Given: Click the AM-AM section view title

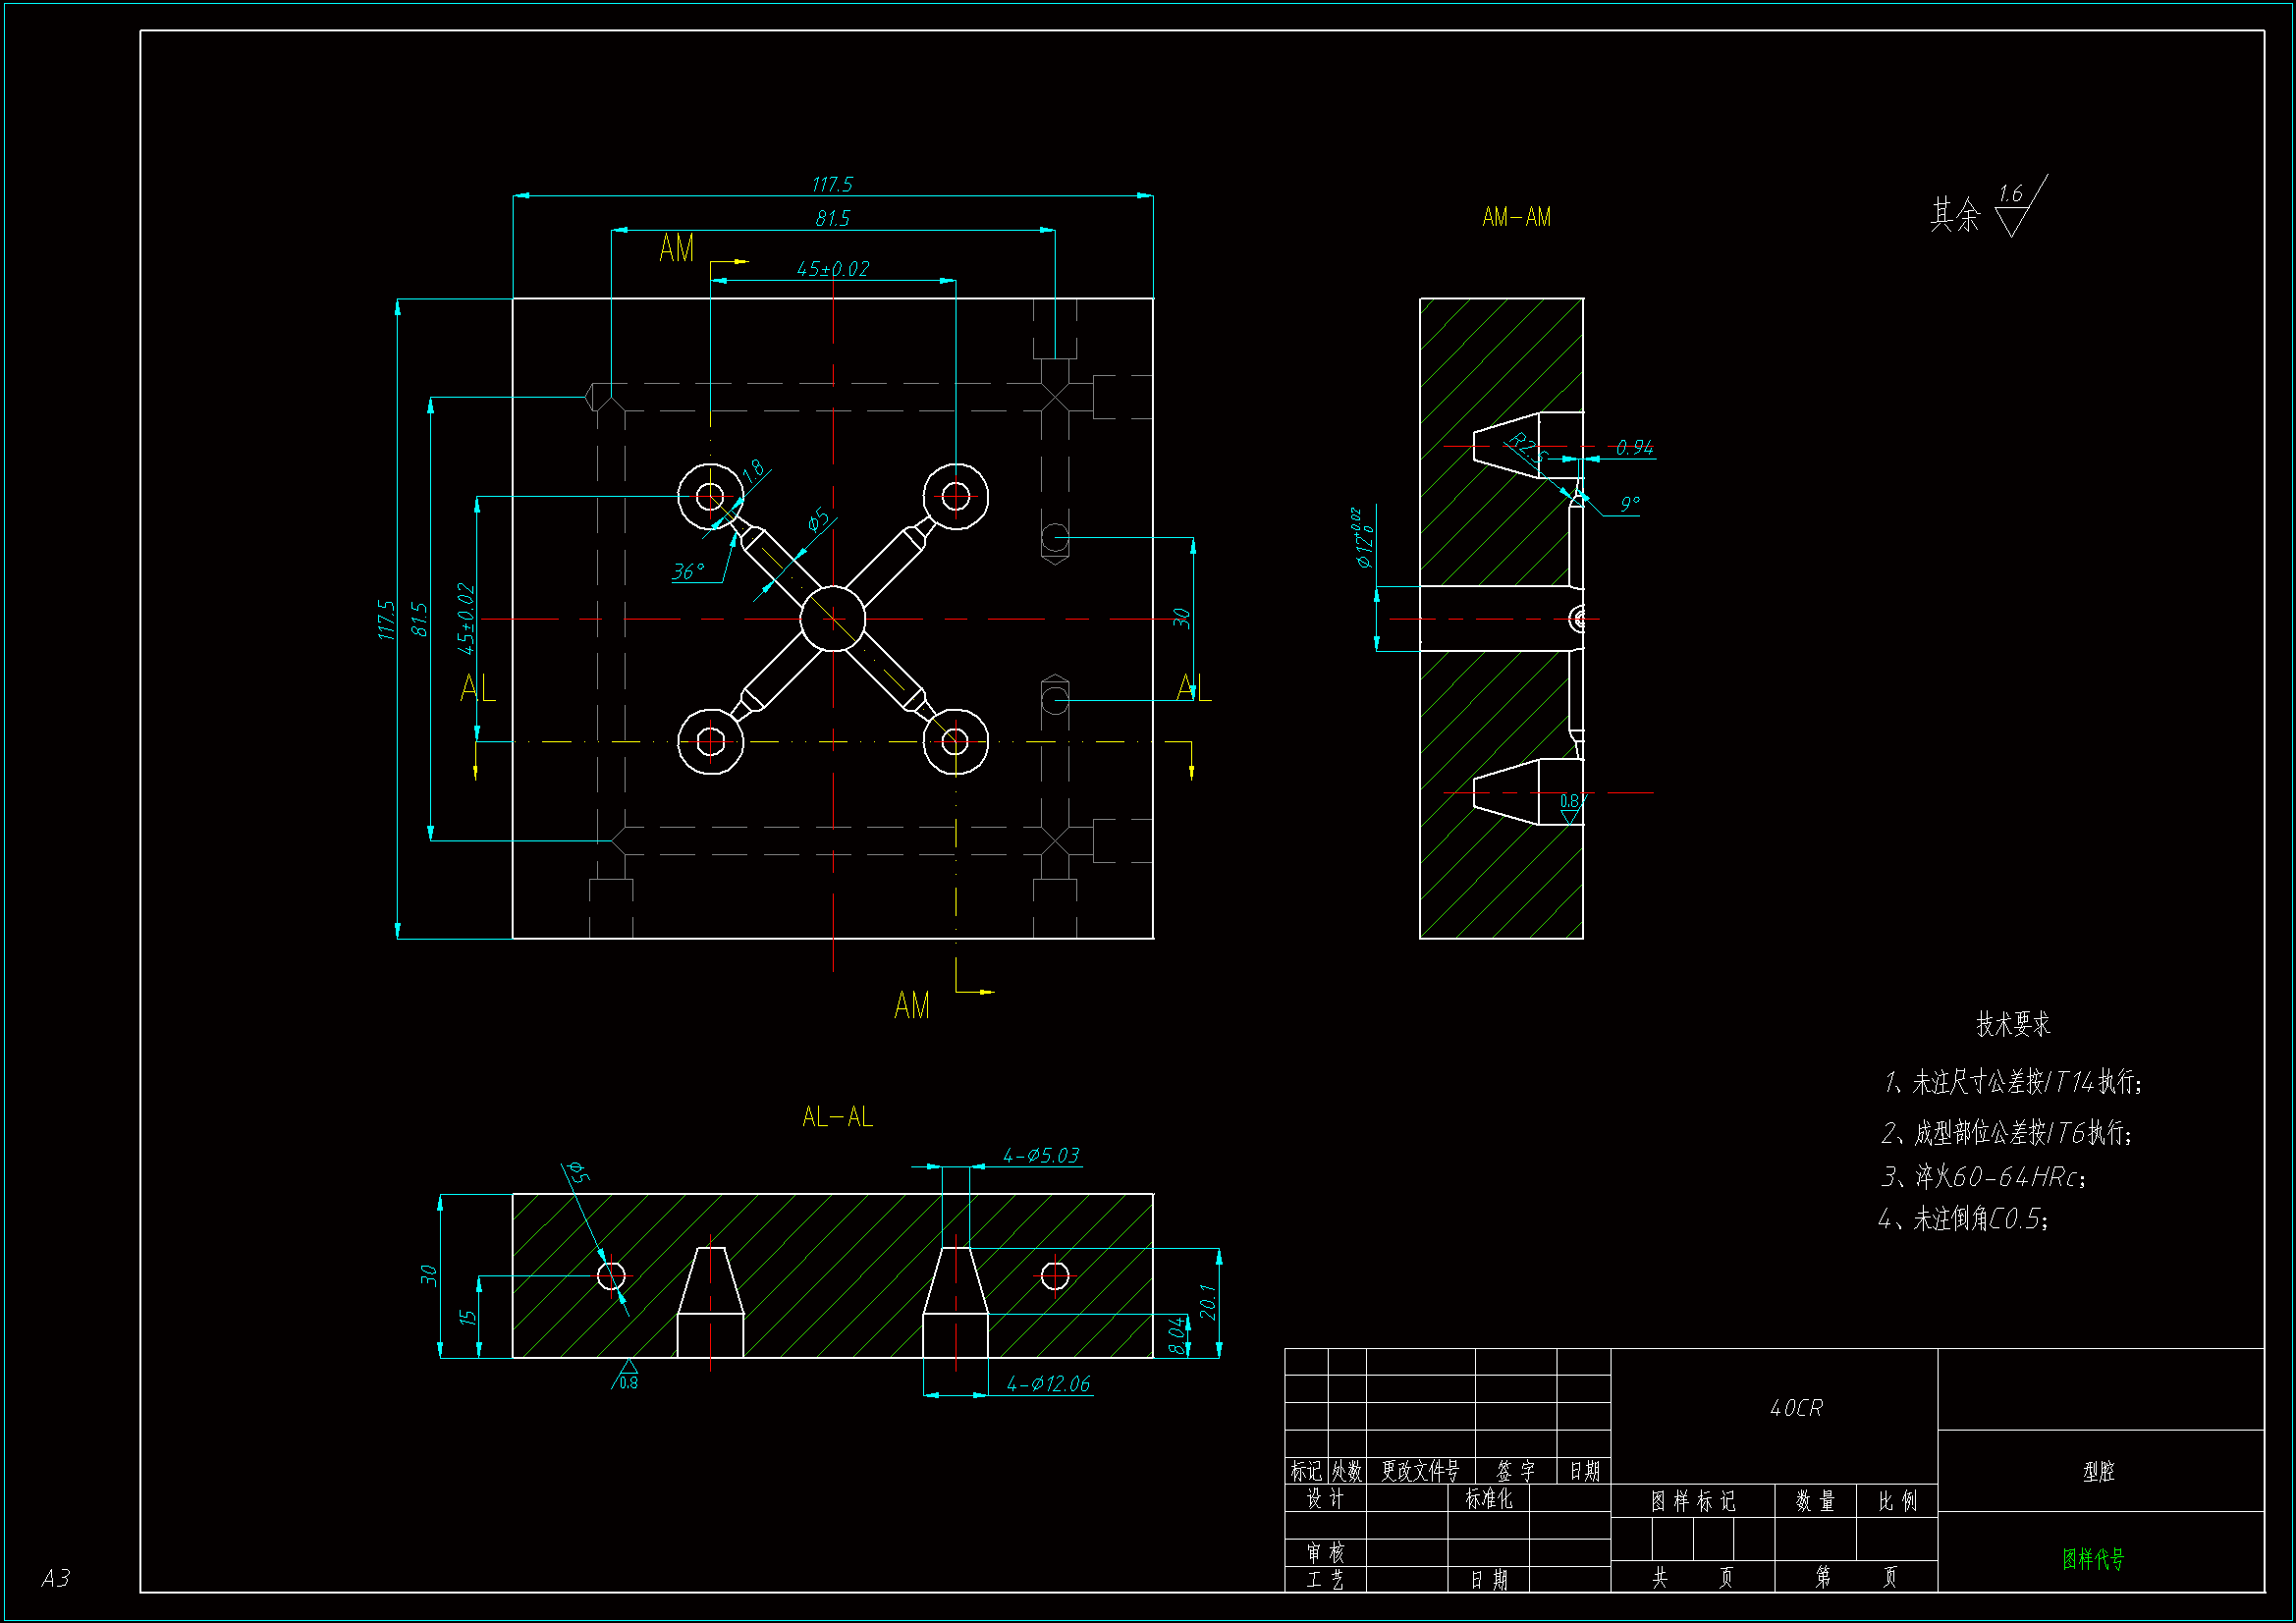Looking at the screenshot, I should [1516, 217].
